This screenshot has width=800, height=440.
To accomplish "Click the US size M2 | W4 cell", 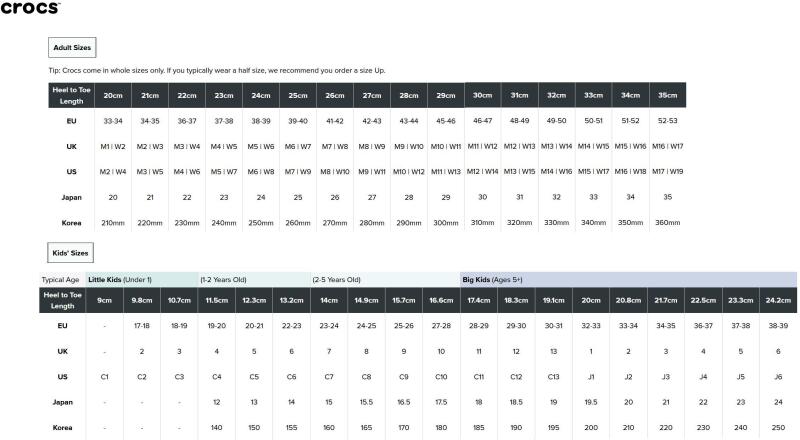I will tap(113, 172).
